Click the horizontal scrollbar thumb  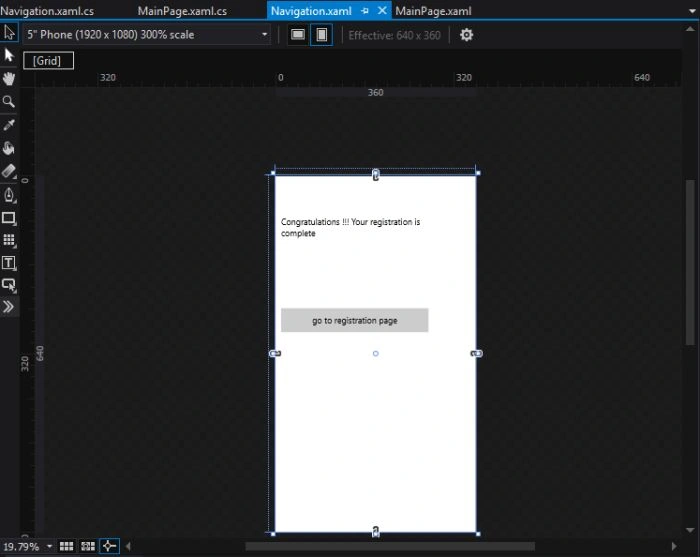coord(390,546)
